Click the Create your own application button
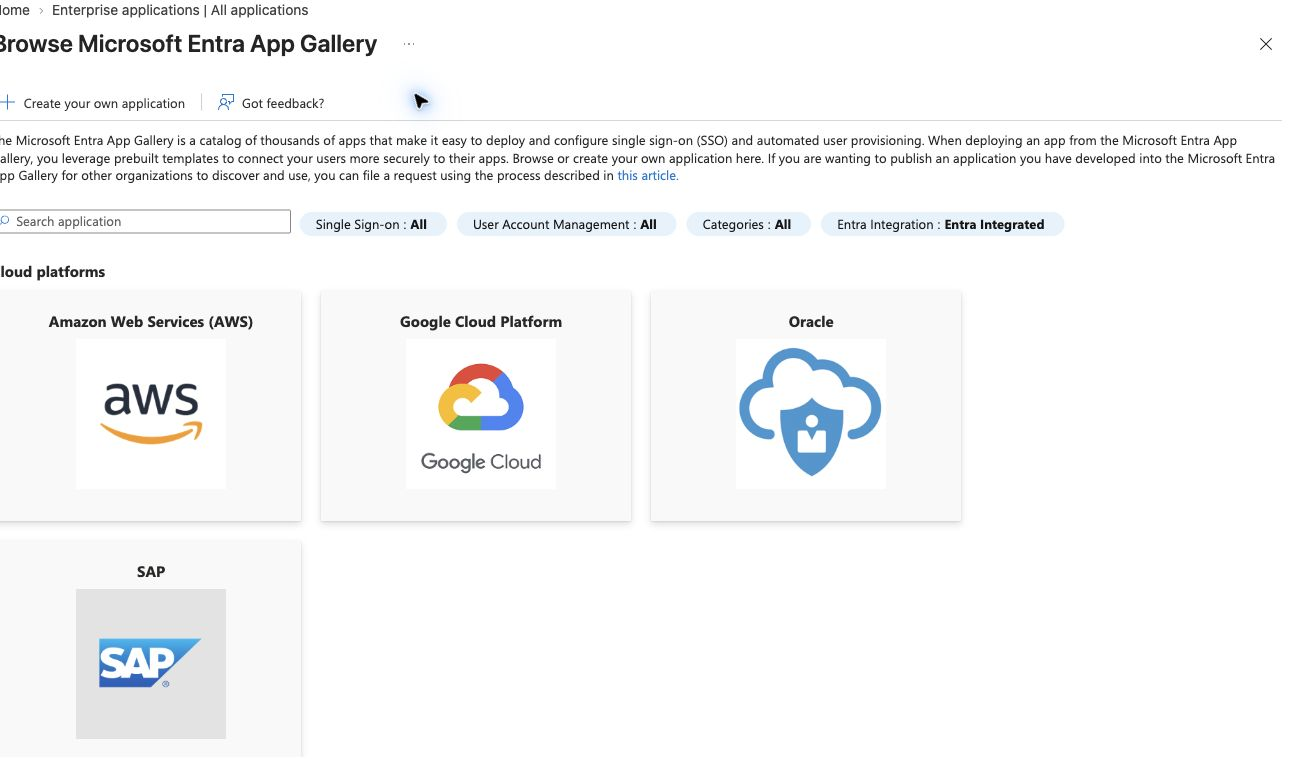The height and width of the screenshot is (759, 1302). pos(93,103)
